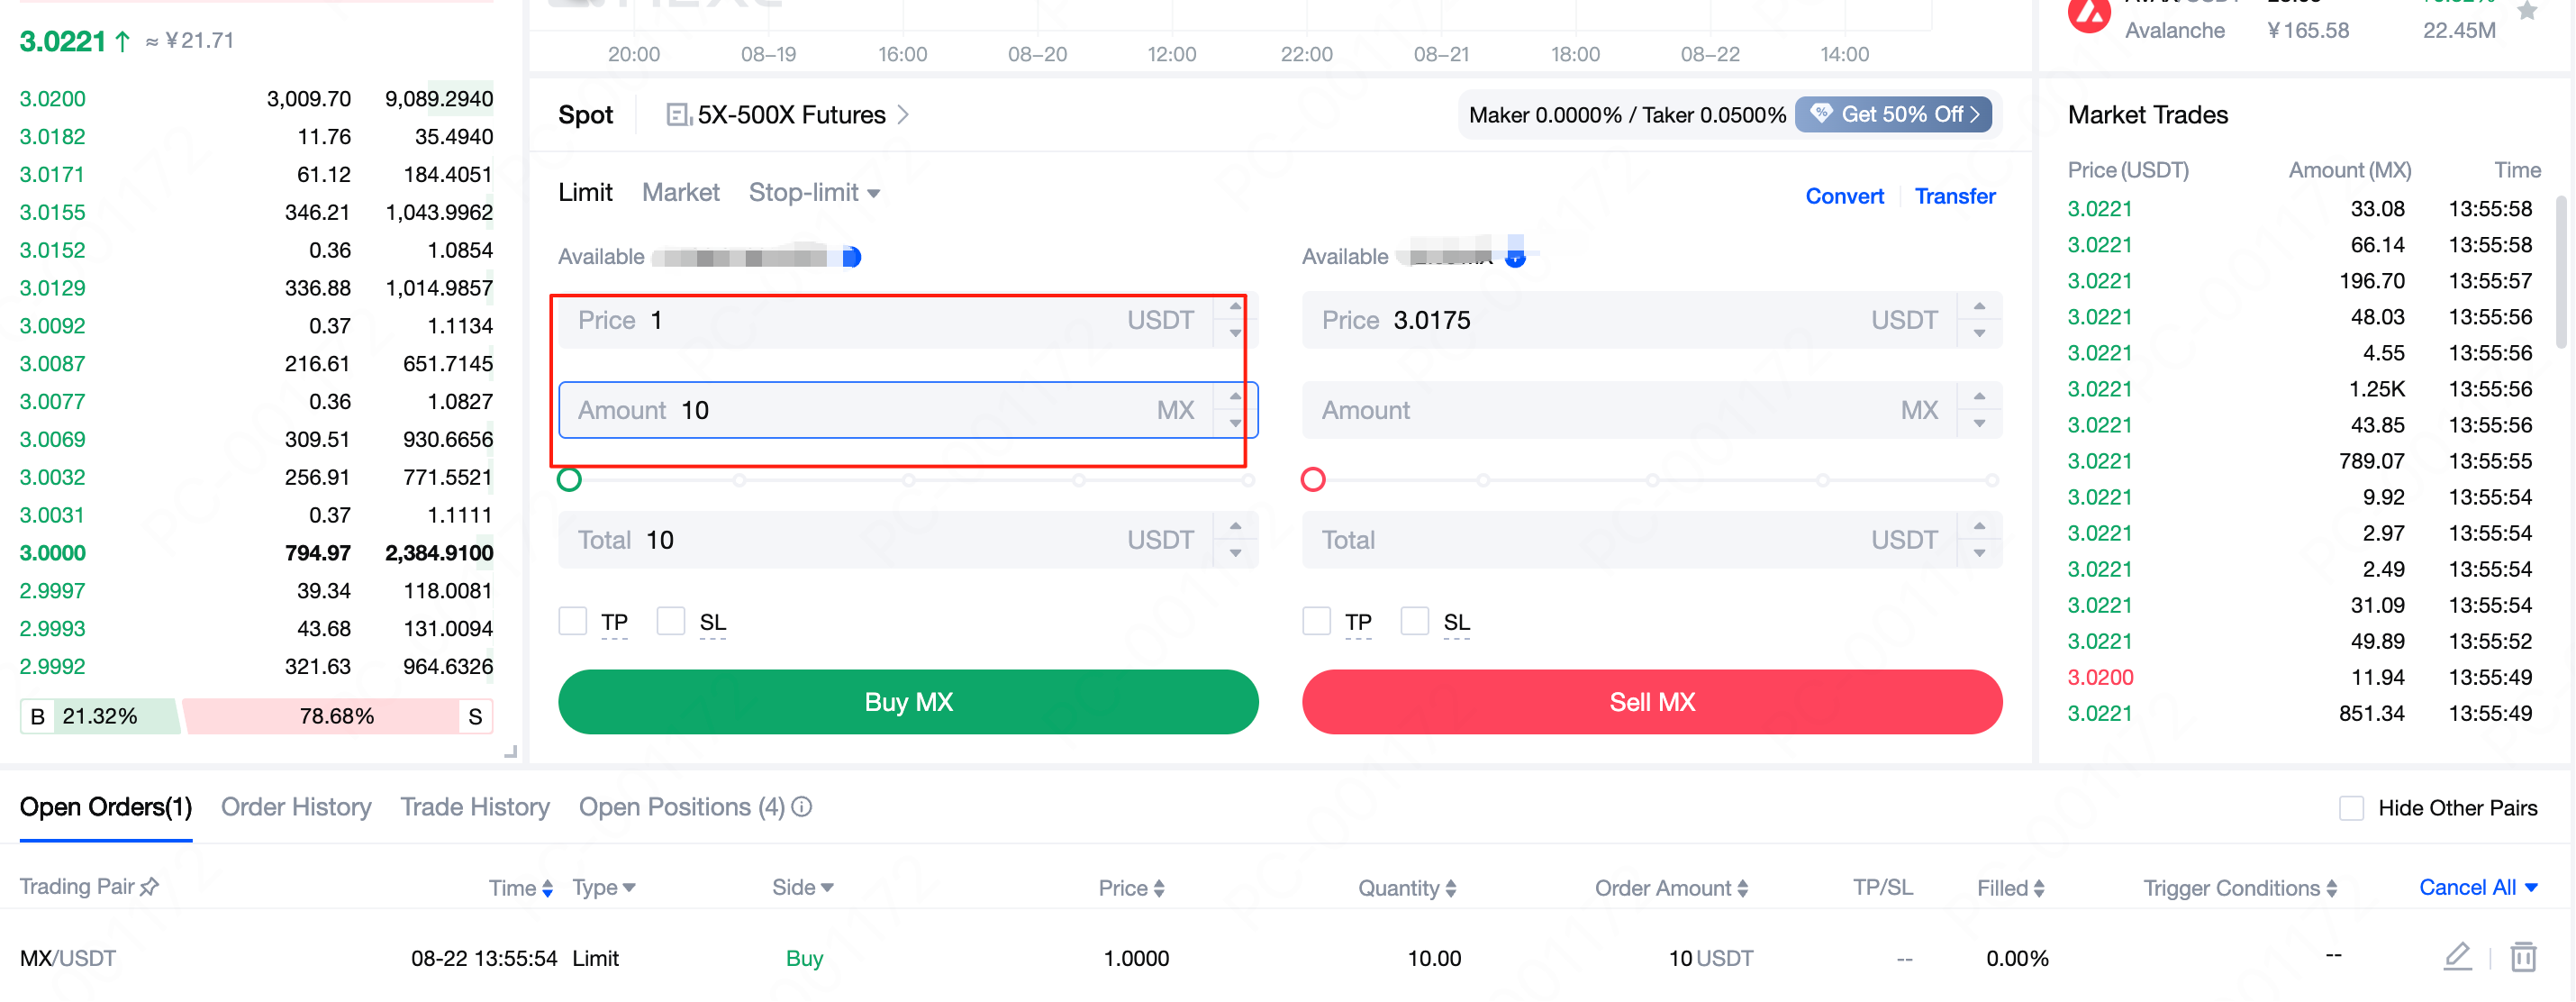The width and height of the screenshot is (2576, 1002).
Task: Switch to the Order History tab
Action: [296, 807]
